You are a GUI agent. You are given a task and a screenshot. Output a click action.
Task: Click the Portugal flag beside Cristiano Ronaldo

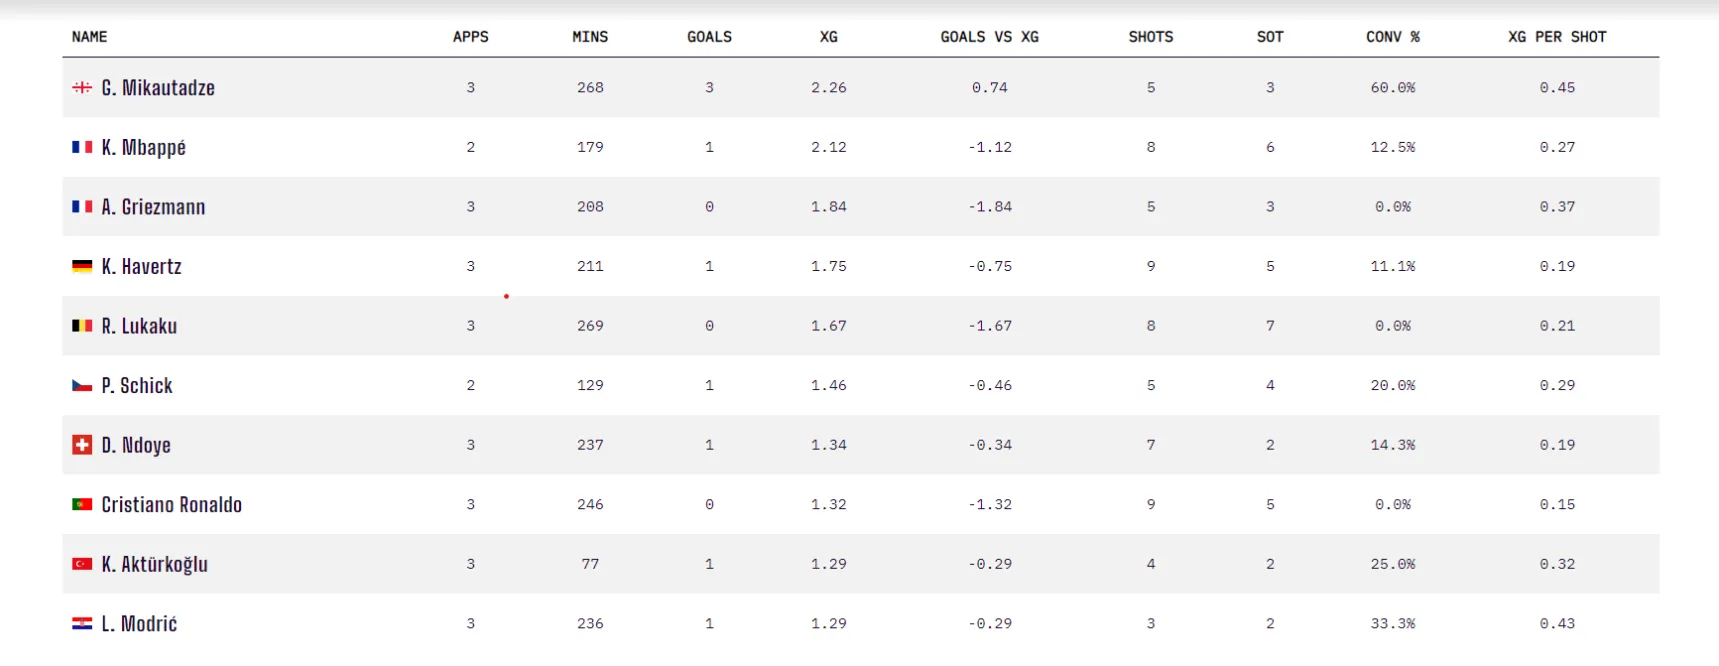(82, 505)
